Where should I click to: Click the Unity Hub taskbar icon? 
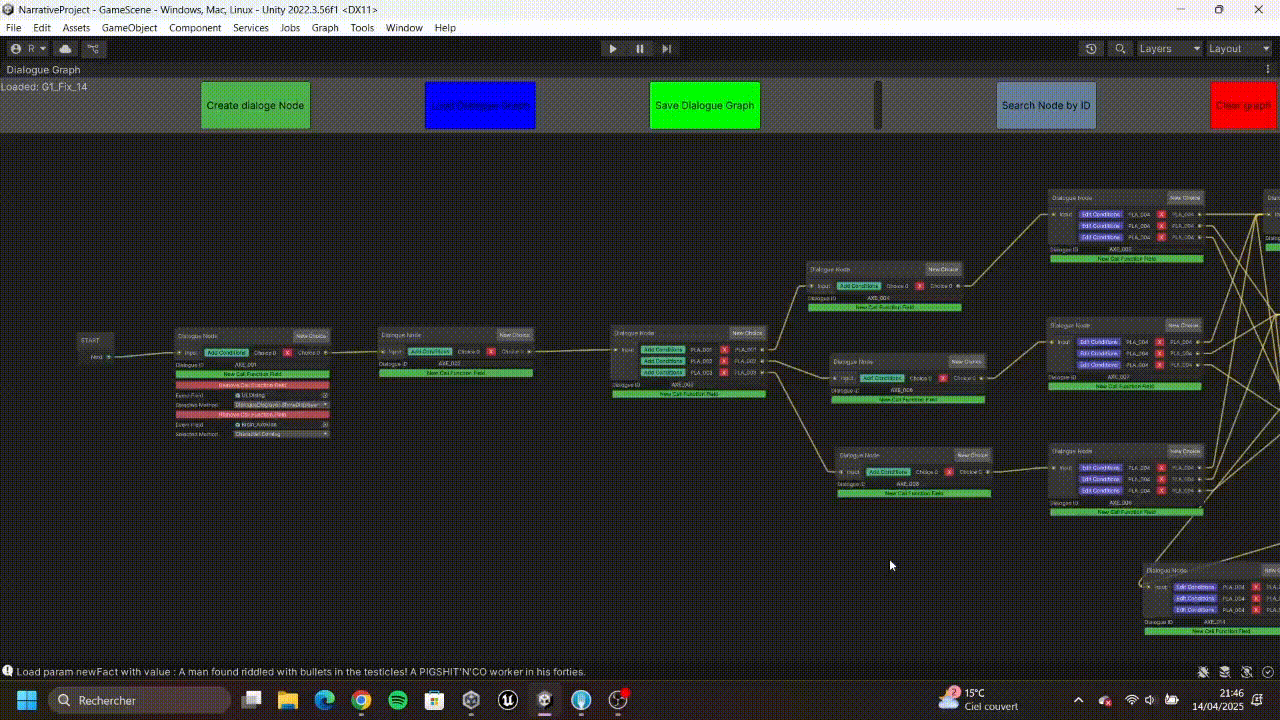pos(471,700)
